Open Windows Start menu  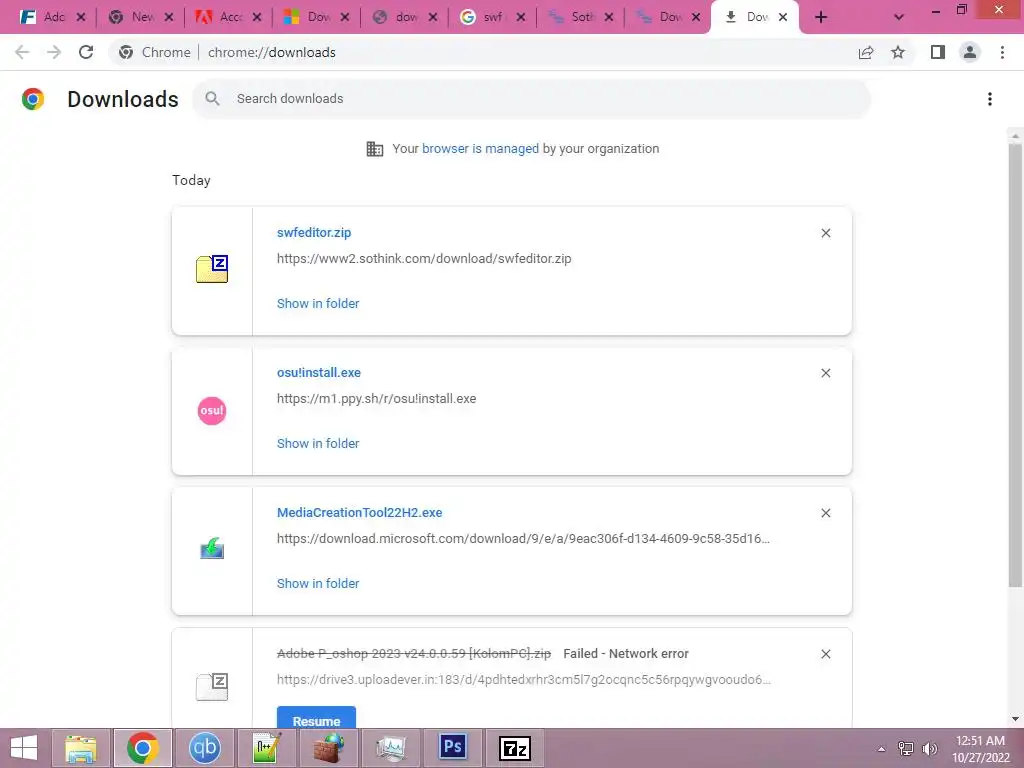tap(24, 748)
